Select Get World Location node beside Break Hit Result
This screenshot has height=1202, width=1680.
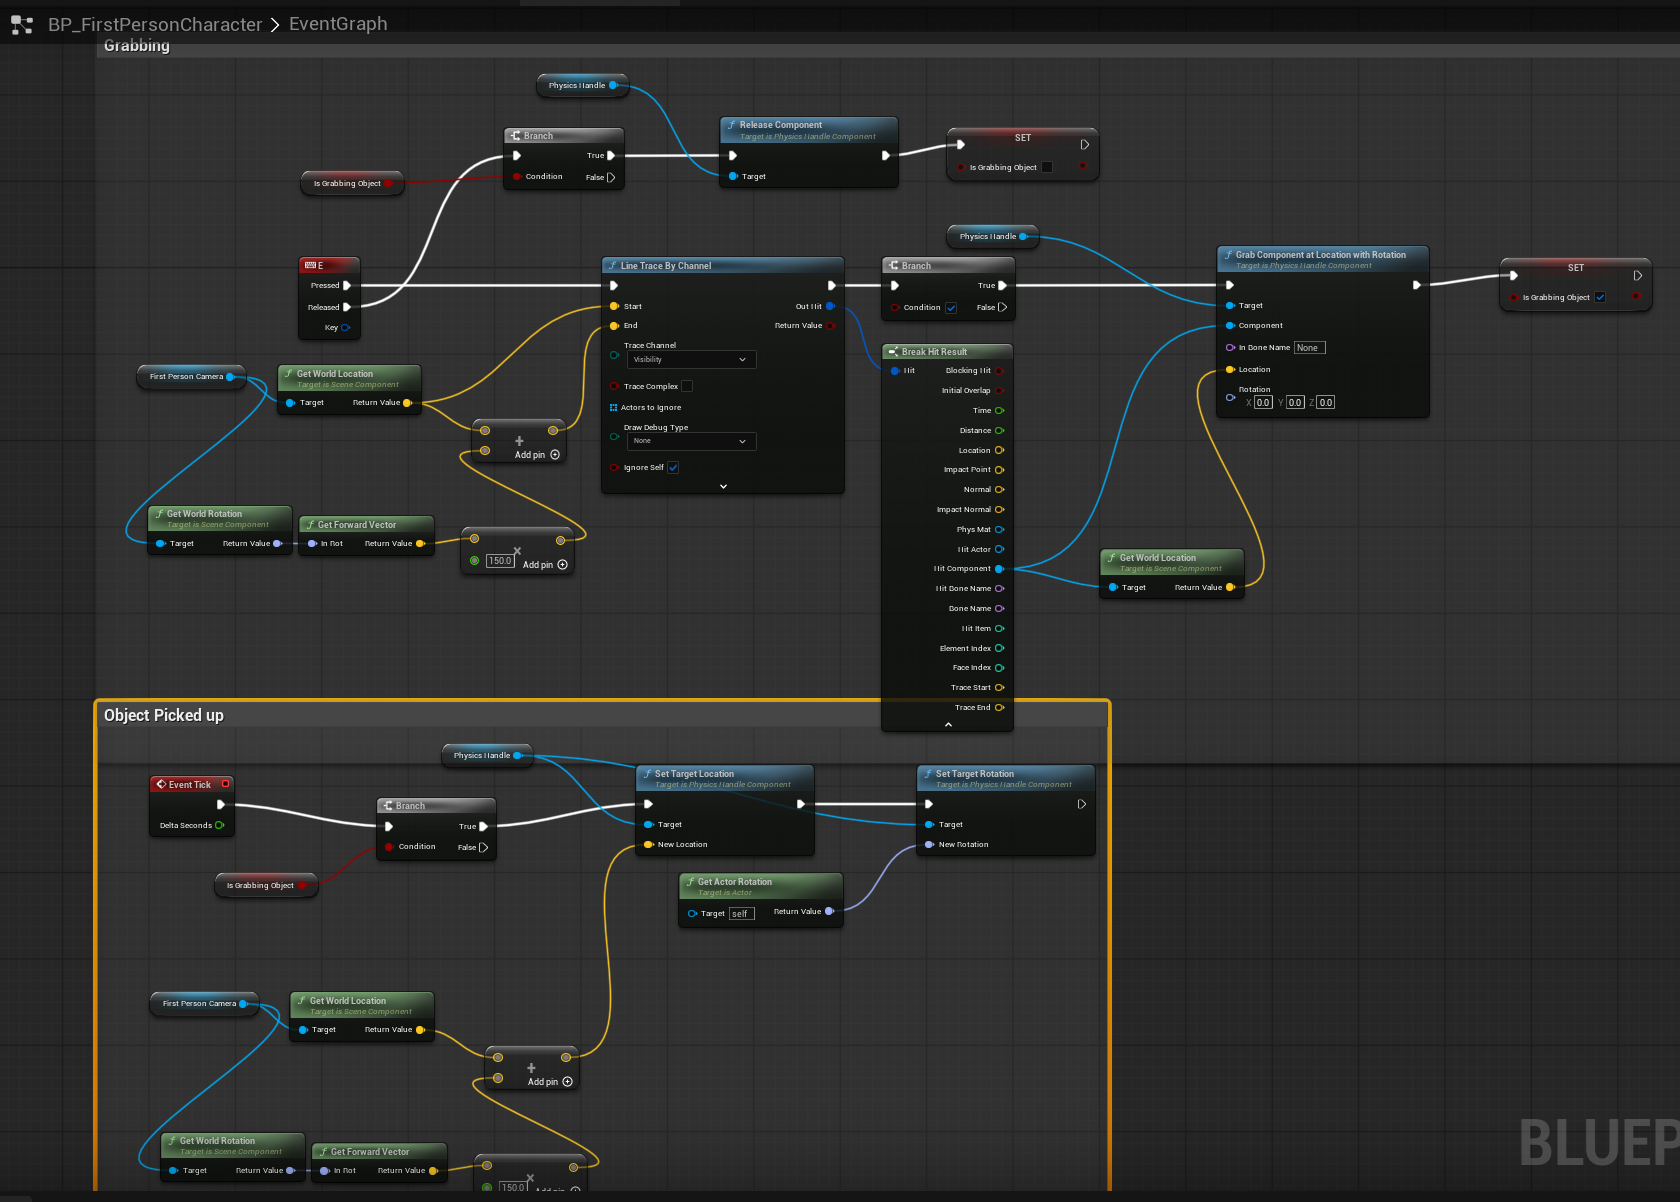pyautogui.click(x=1172, y=574)
